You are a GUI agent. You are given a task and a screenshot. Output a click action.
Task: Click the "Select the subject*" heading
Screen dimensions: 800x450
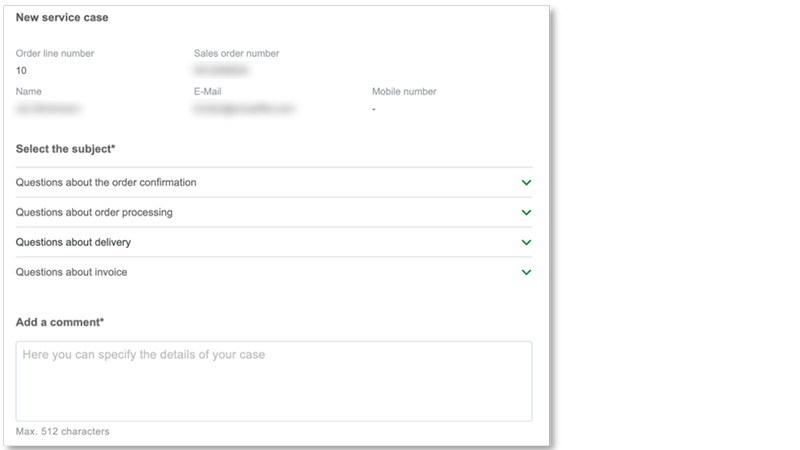[66, 149]
